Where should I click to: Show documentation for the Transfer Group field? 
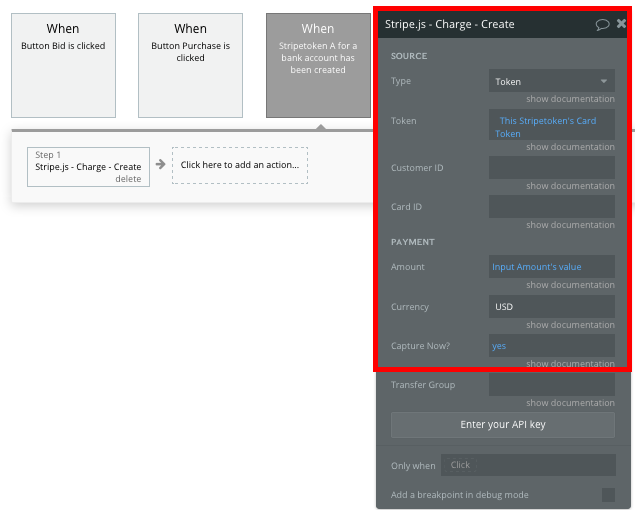click(570, 403)
